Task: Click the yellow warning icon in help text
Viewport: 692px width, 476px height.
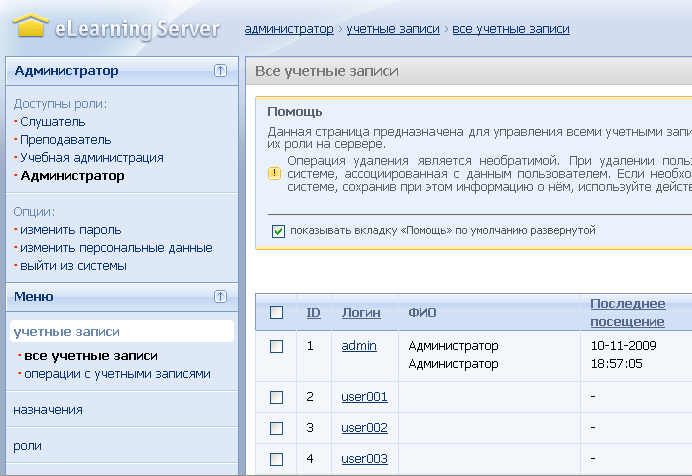Action: [274, 172]
